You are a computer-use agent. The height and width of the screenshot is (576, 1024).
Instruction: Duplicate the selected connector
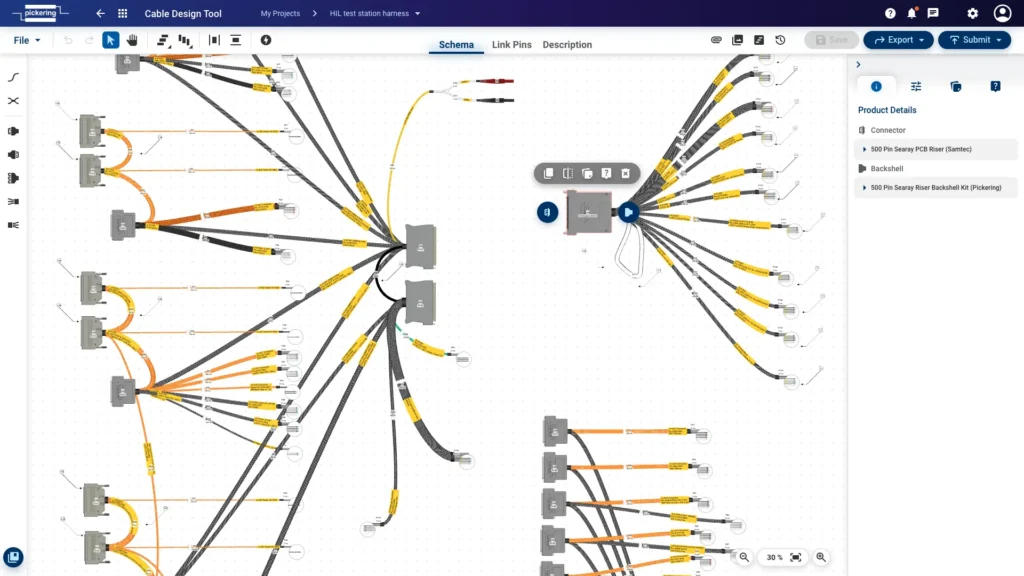point(587,173)
